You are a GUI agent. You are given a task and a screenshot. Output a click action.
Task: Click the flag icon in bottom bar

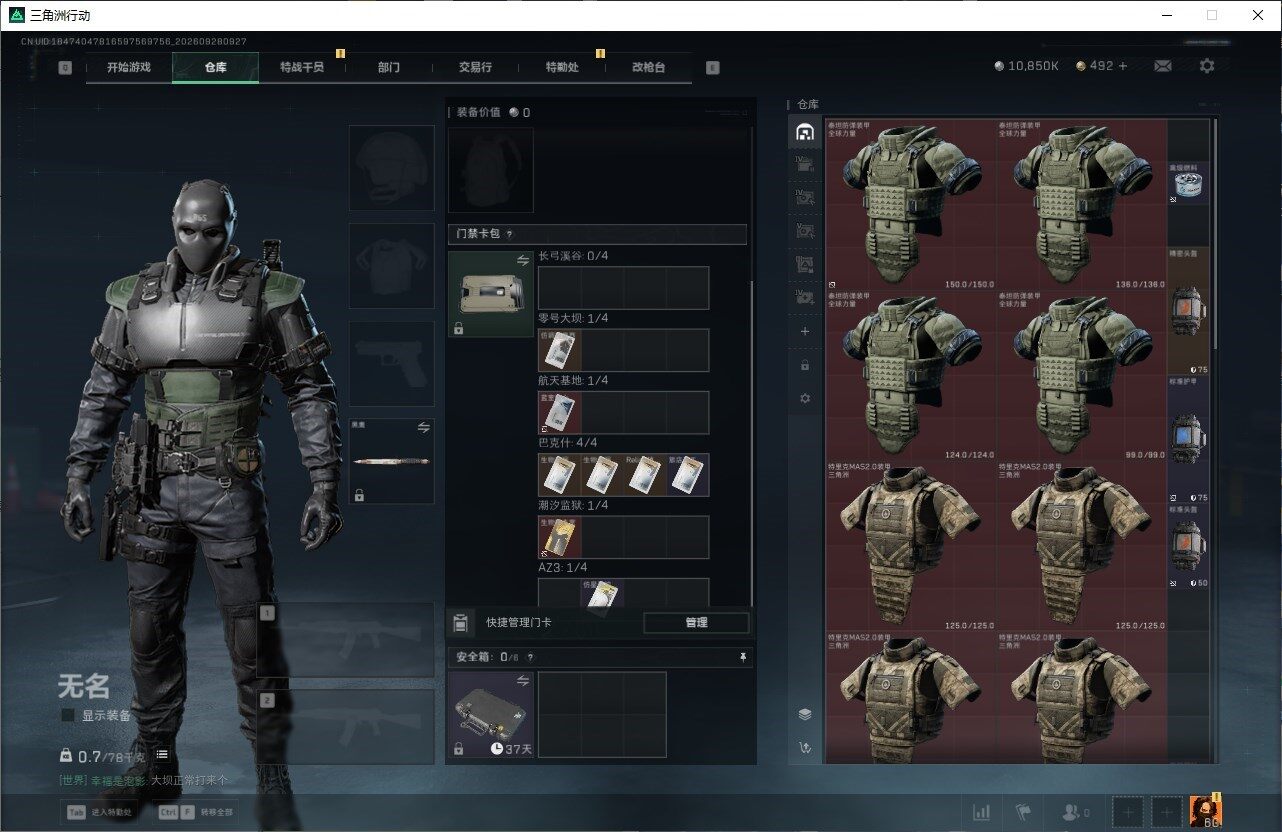[1022, 812]
